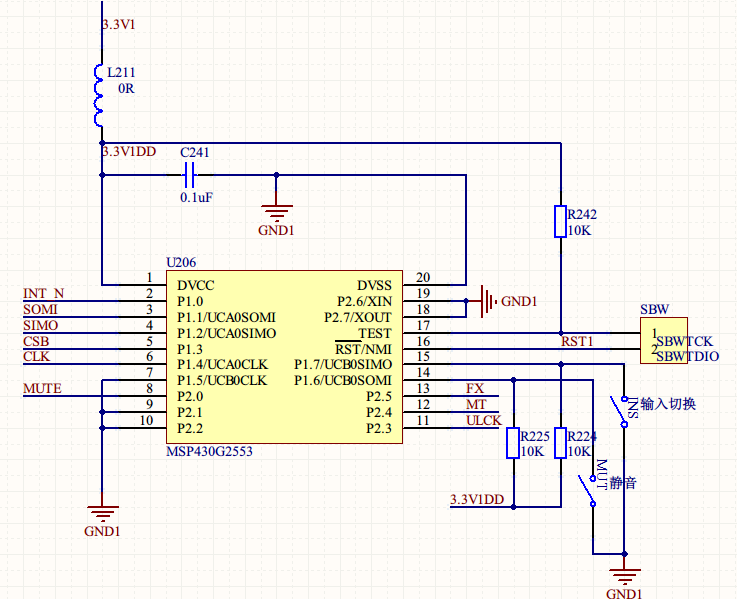This screenshot has height=599, width=737.
Task: Click the MUT mute switch symbol
Action: pos(588,491)
